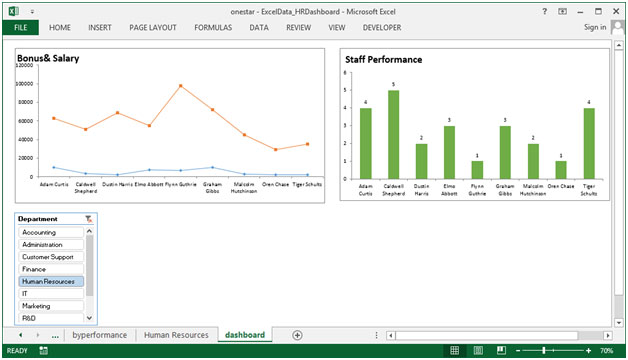
Task: Click Caldwell Shepherd's green bar
Action: click(x=393, y=135)
